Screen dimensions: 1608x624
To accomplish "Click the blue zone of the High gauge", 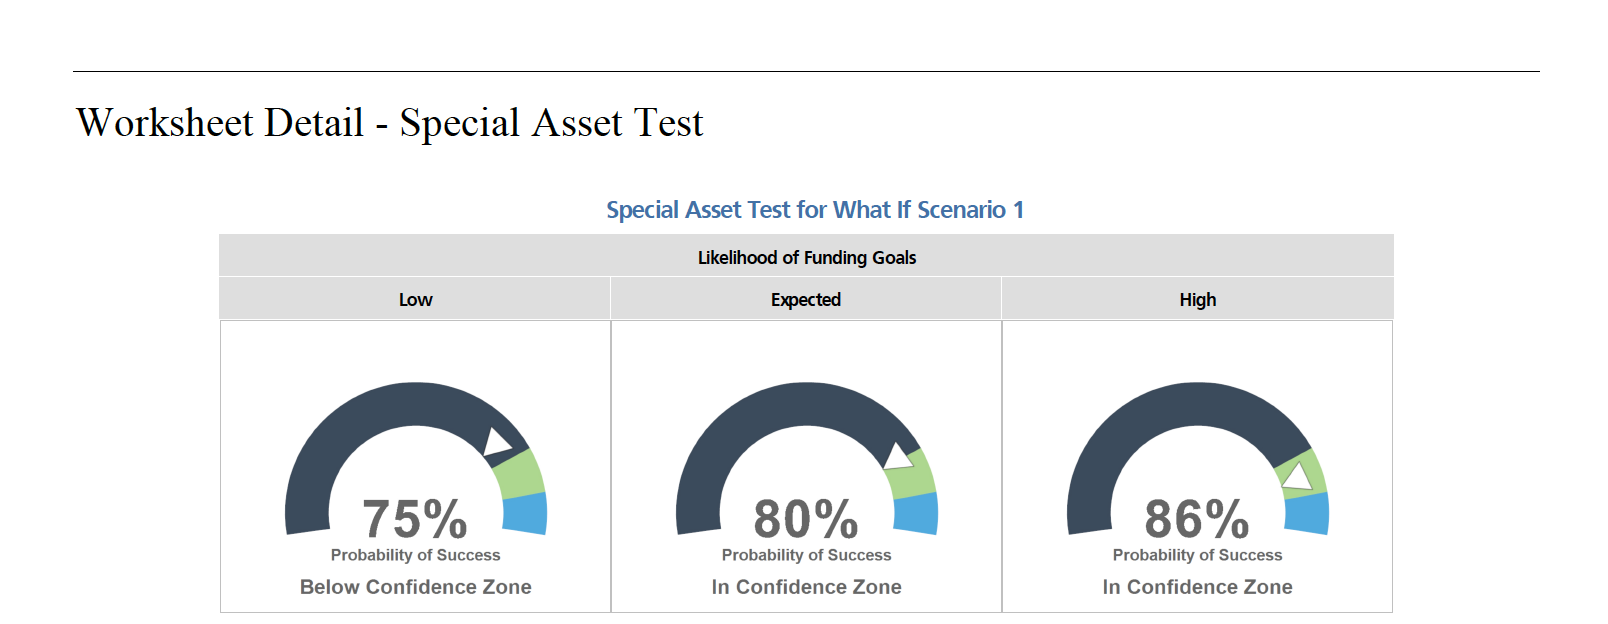I will point(1307,514).
